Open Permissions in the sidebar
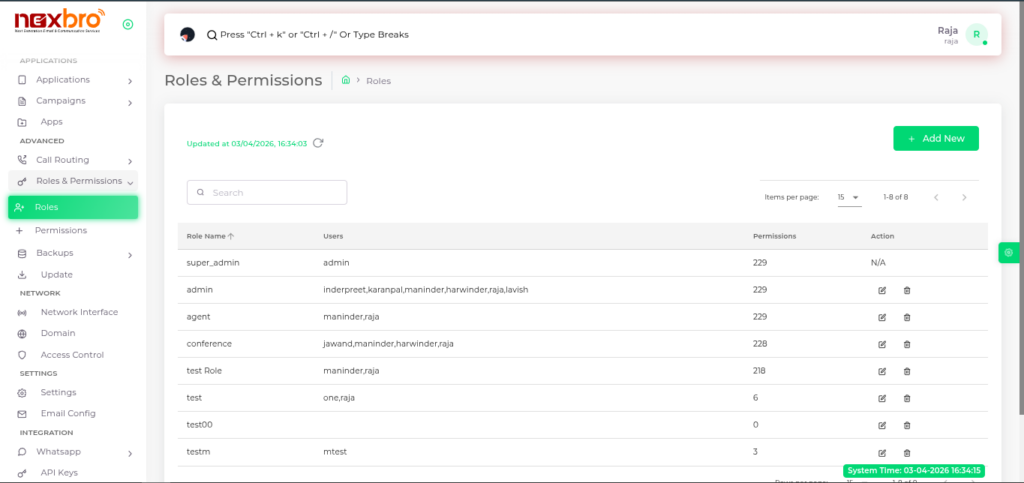This screenshot has height=483, width=1024. click(60, 230)
